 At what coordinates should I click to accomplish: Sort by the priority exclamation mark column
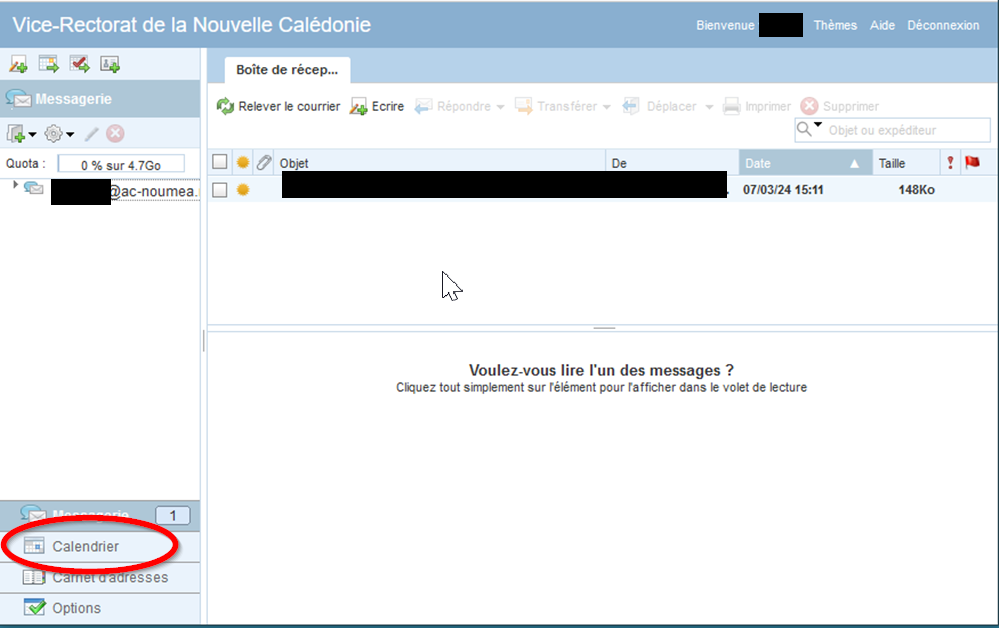tap(949, 163)
